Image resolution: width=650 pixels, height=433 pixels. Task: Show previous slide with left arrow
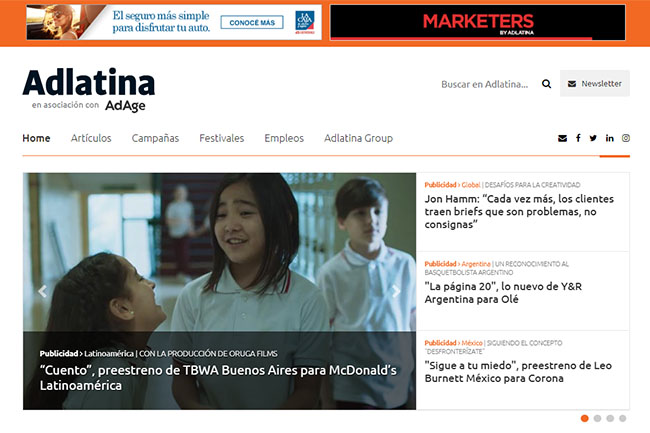pyautogui.click(x=42, y=291)
